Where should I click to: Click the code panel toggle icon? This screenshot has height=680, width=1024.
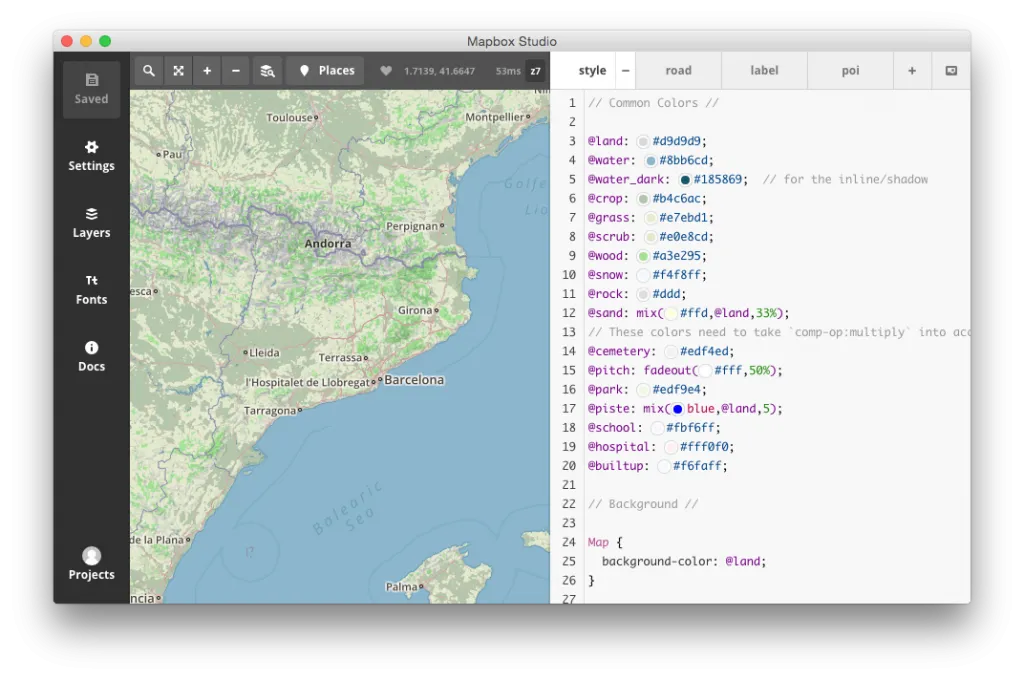point(952,71)
